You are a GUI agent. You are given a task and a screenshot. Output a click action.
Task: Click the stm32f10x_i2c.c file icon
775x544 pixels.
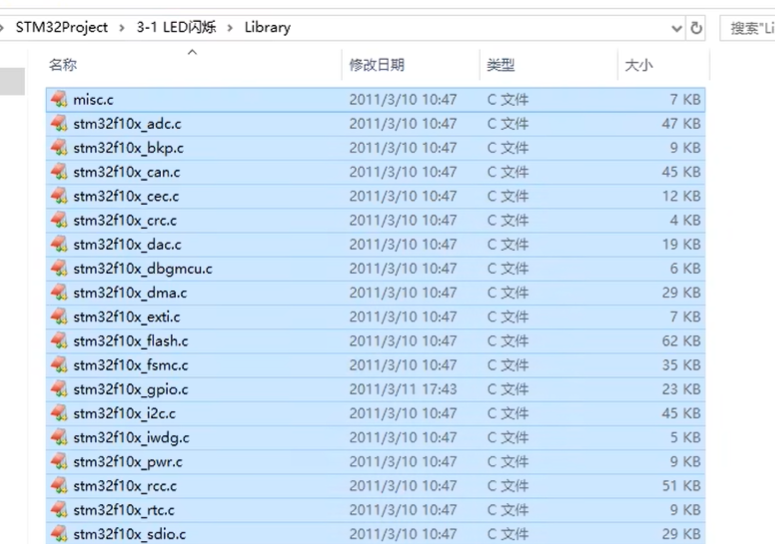coord(59,413)
